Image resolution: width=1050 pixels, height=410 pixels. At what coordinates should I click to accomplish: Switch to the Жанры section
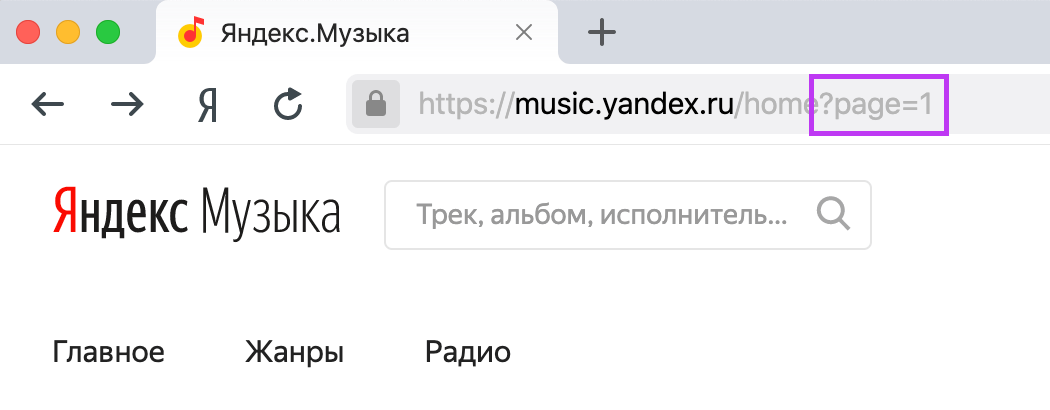[x=294, y=352]
